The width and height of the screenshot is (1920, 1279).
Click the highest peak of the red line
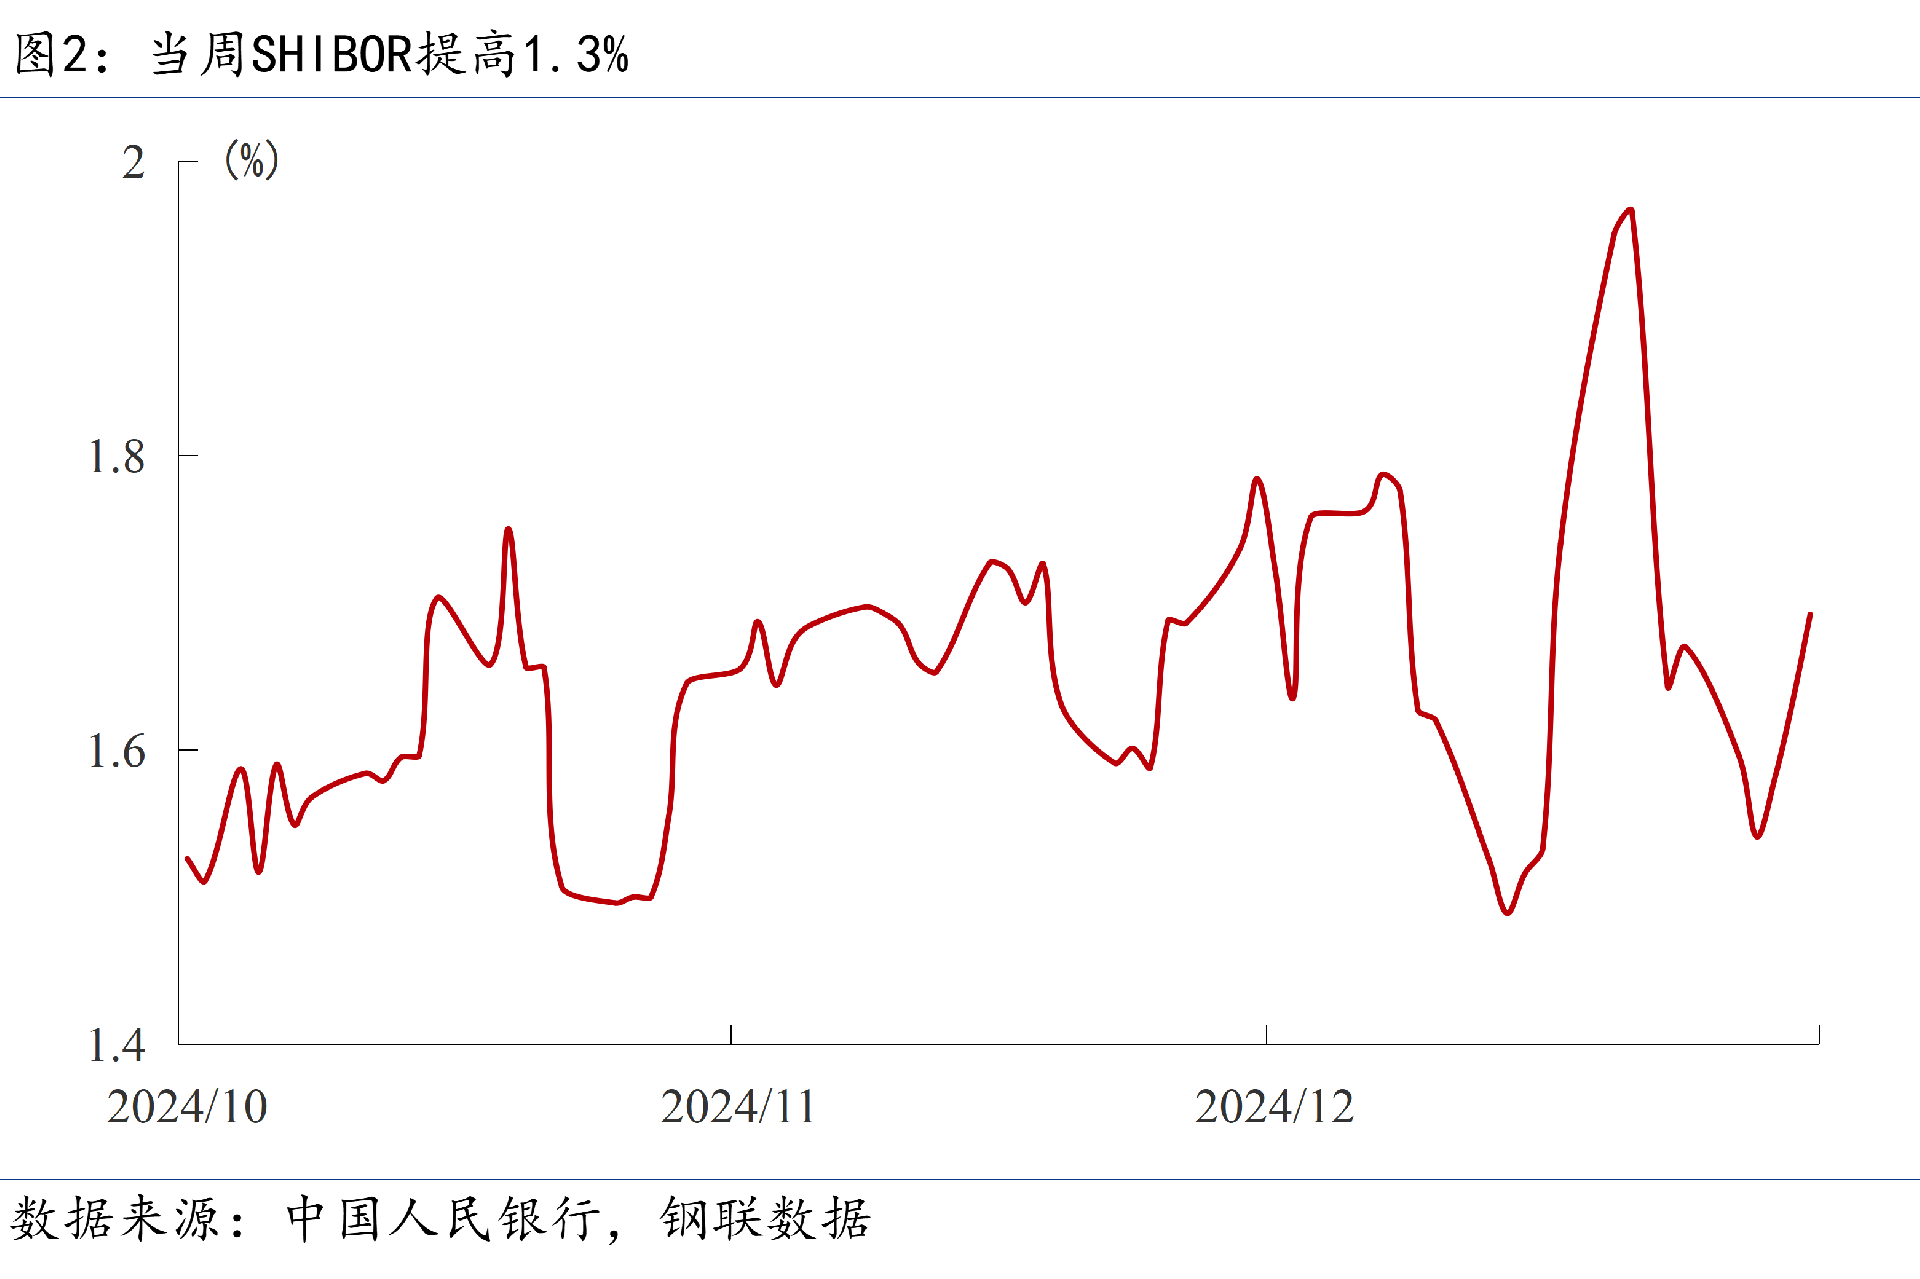pyautogui.click(x=1630, y=210)
